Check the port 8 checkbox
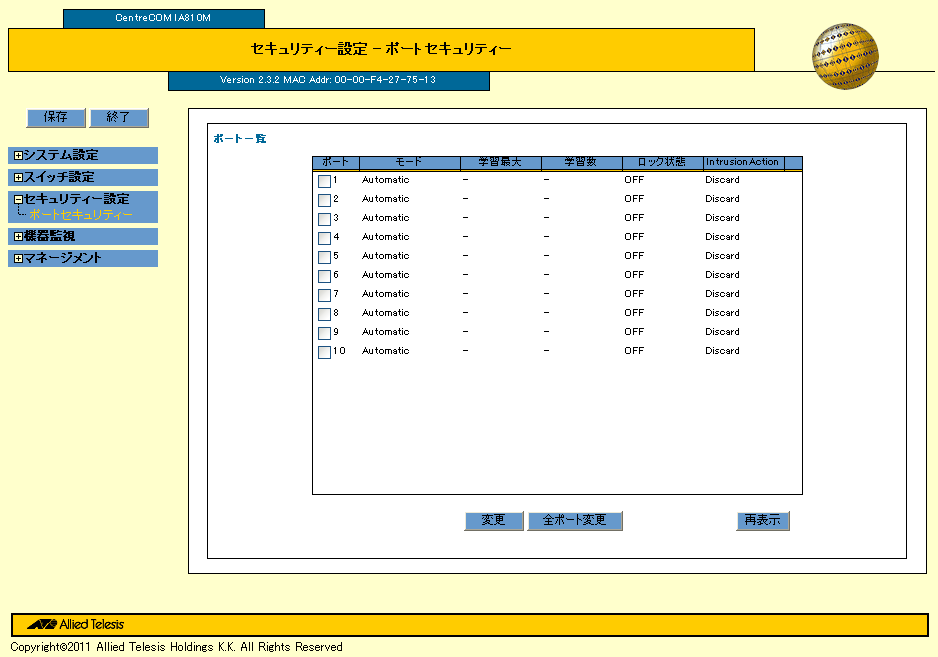This screenshot has height=657, width=938. (x=324, y=314)
